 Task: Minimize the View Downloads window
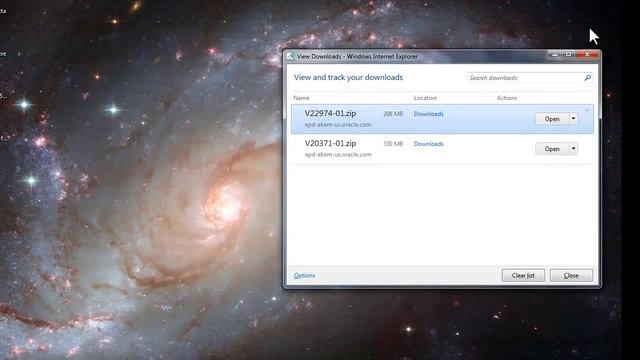554,54
